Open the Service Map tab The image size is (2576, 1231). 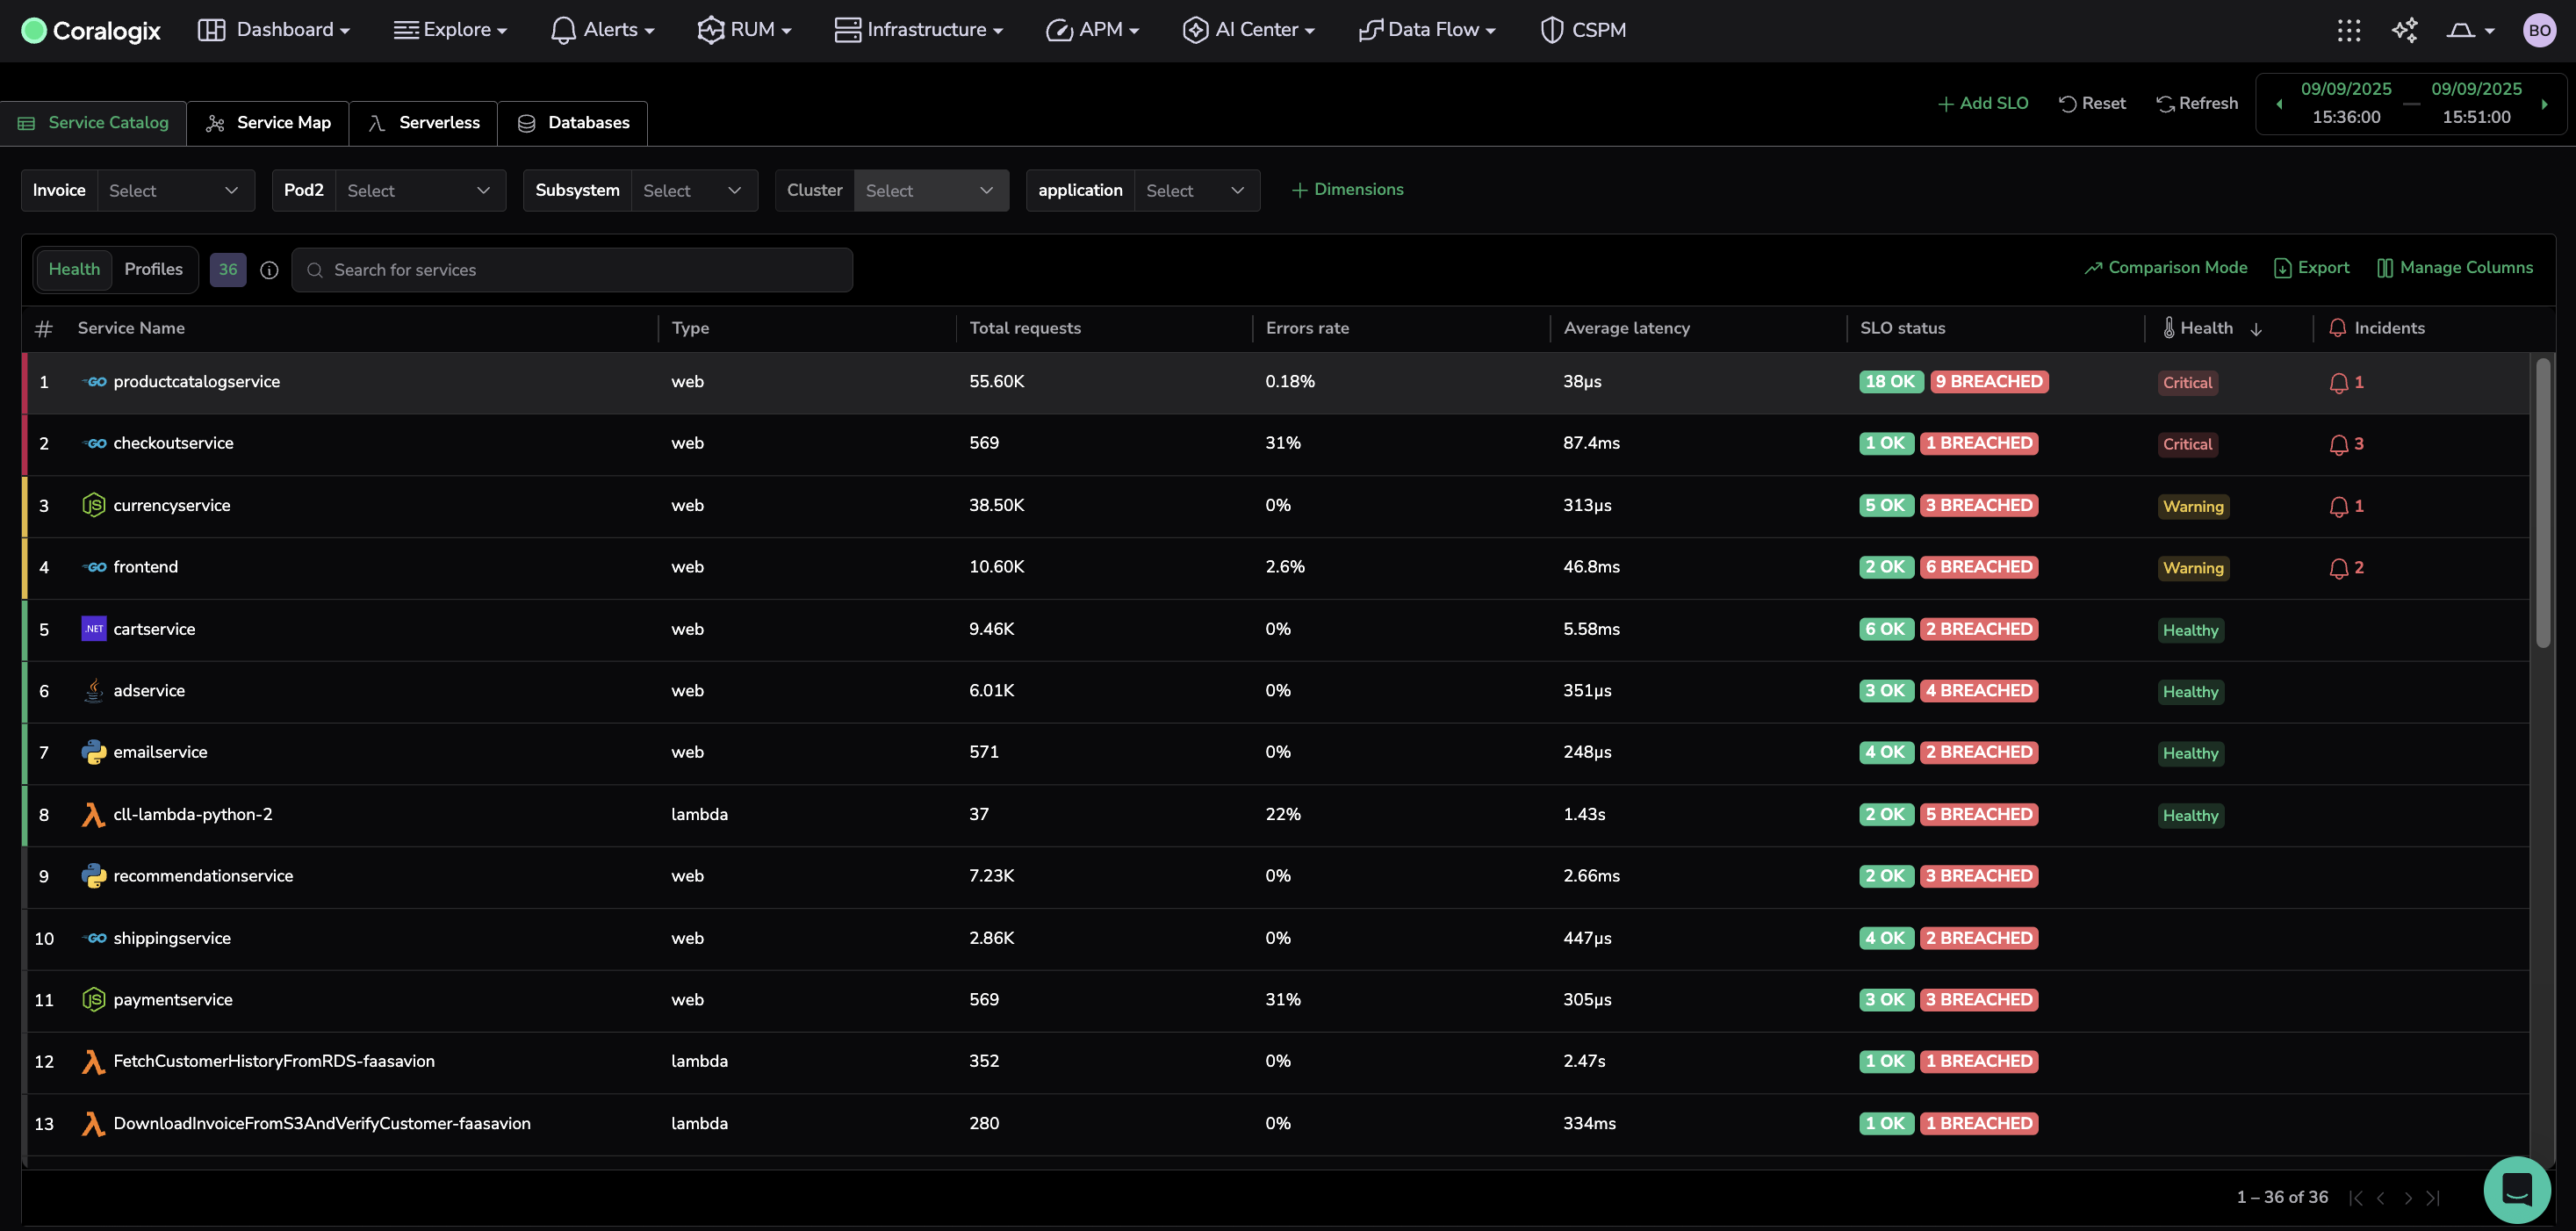coord(268,123)
